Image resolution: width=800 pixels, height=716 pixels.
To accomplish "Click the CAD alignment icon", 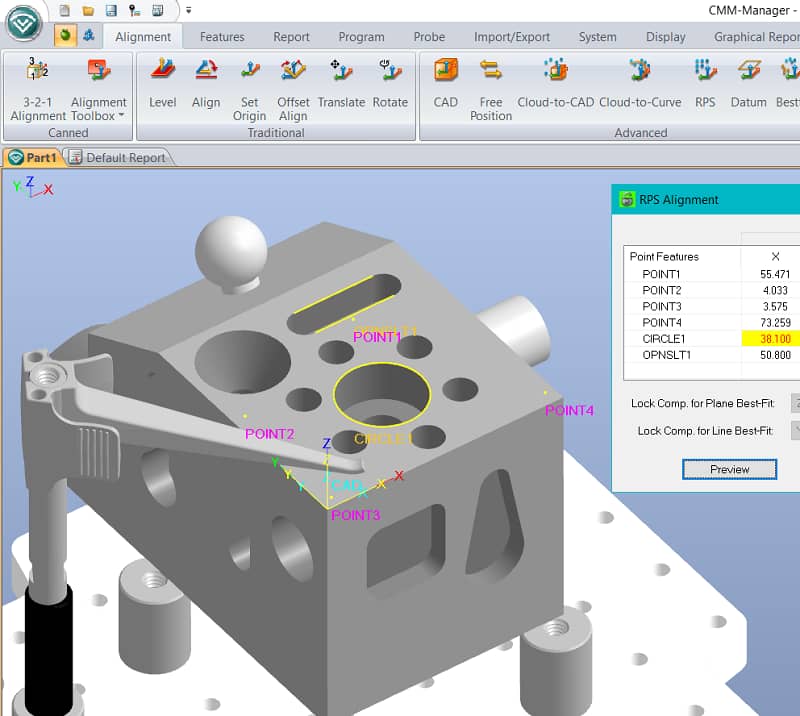I will point(445,72).
